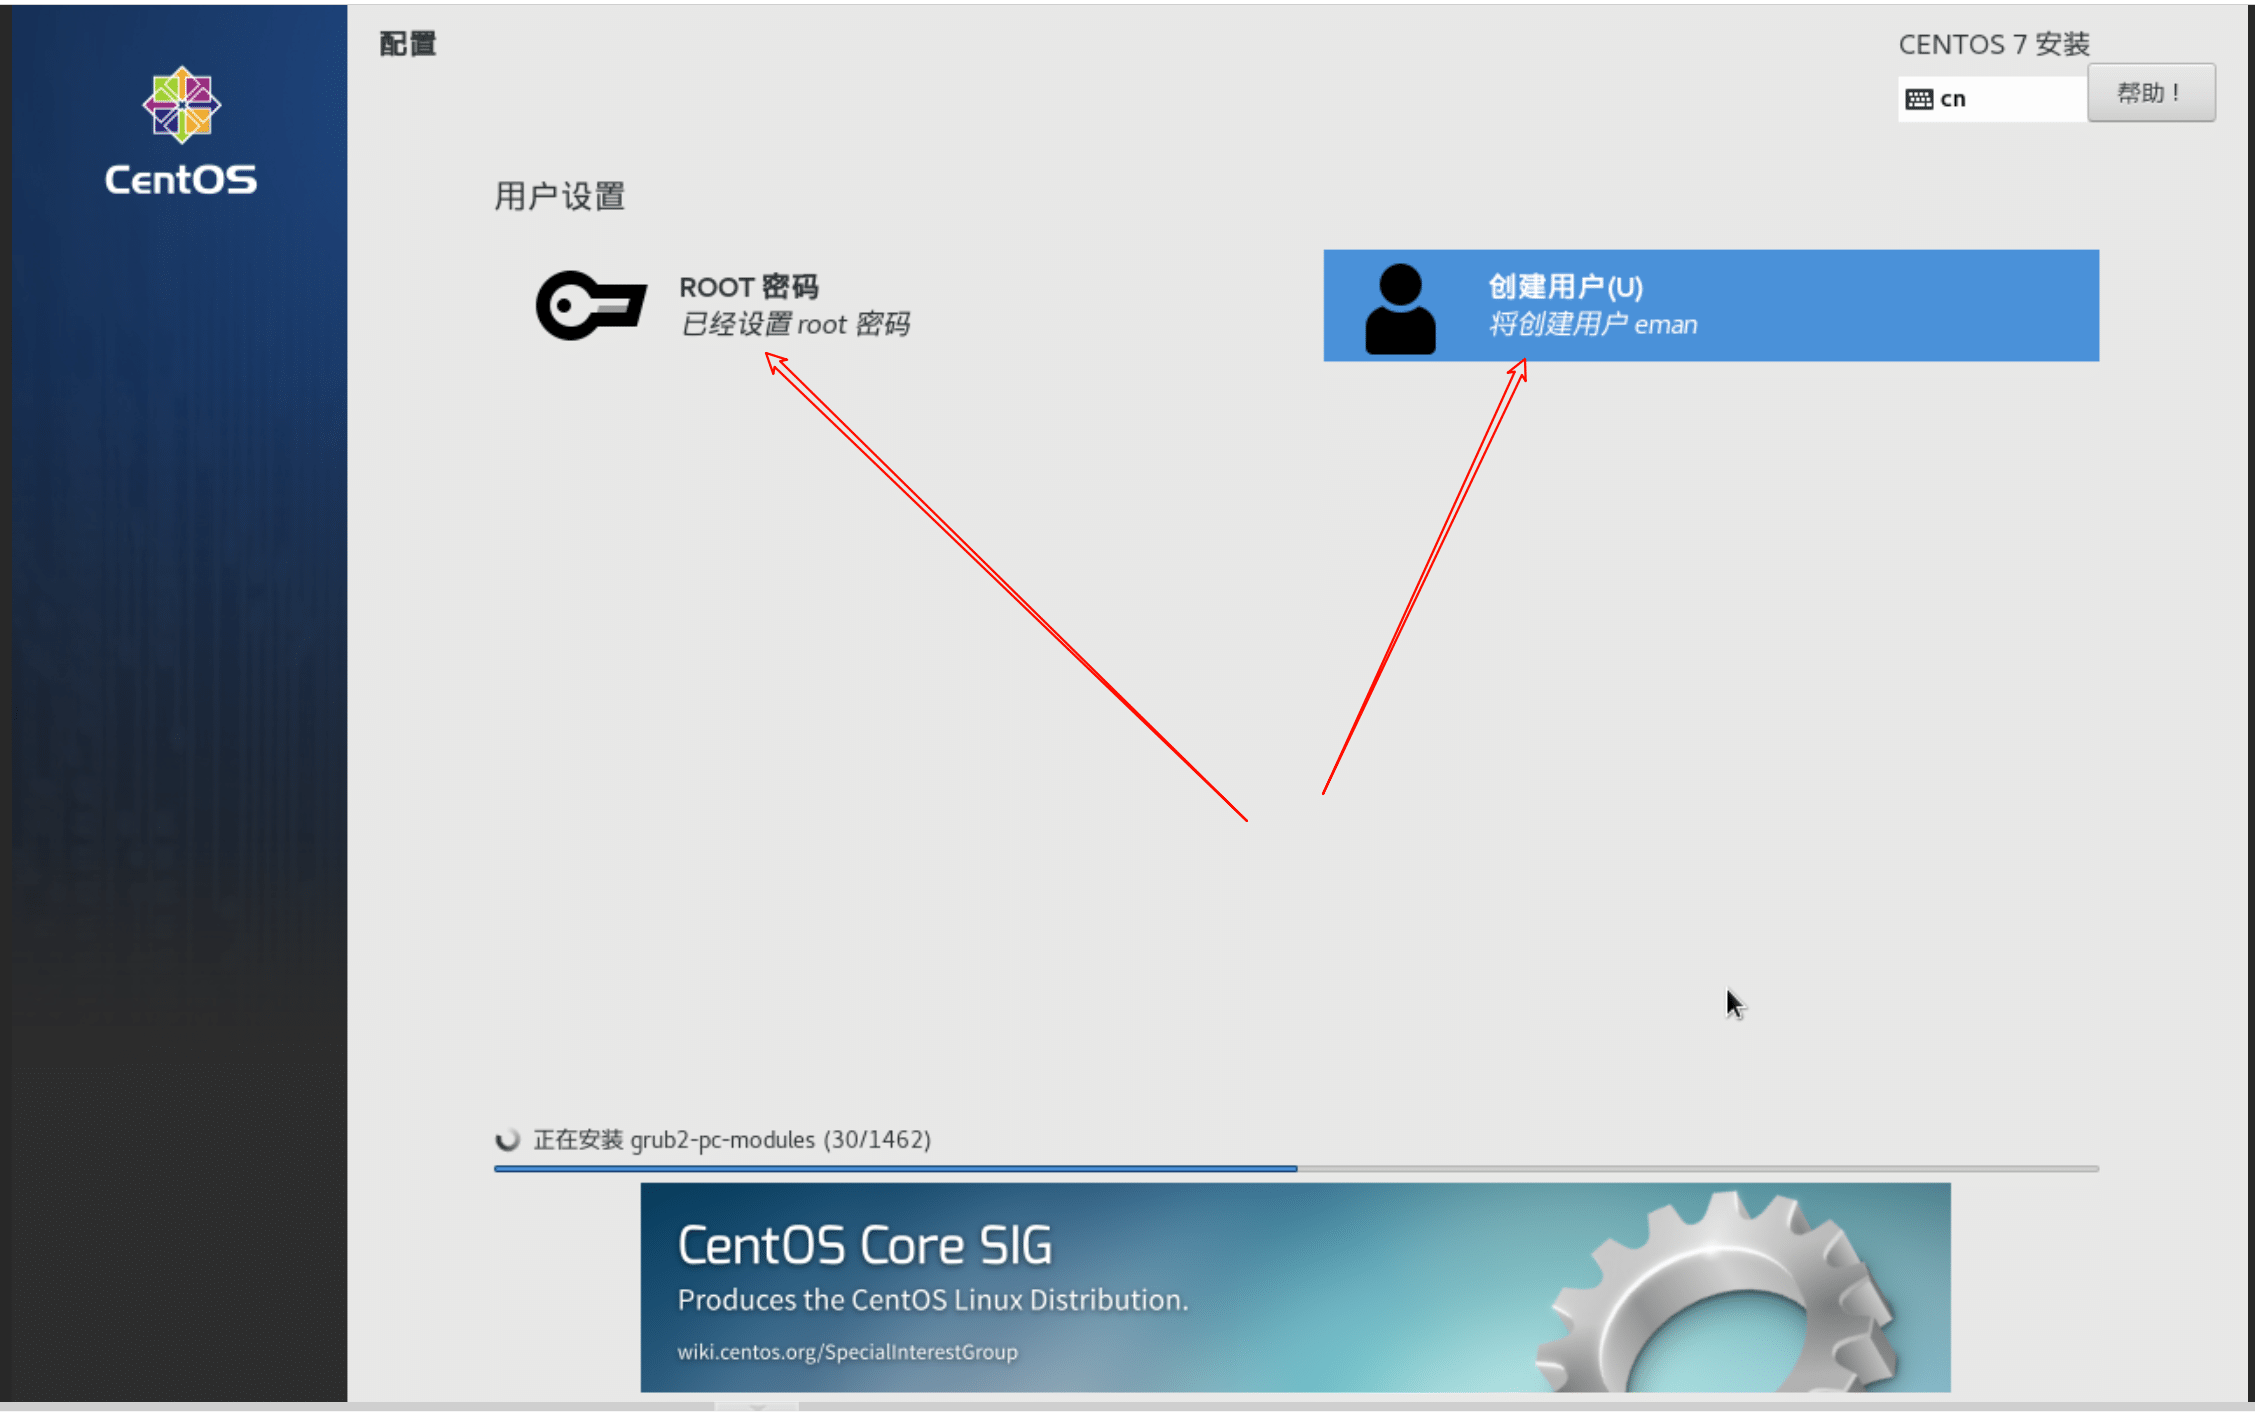Click the create-user person icon
Screen dimensions: 2255x1412
click(x=1400, y=308)
